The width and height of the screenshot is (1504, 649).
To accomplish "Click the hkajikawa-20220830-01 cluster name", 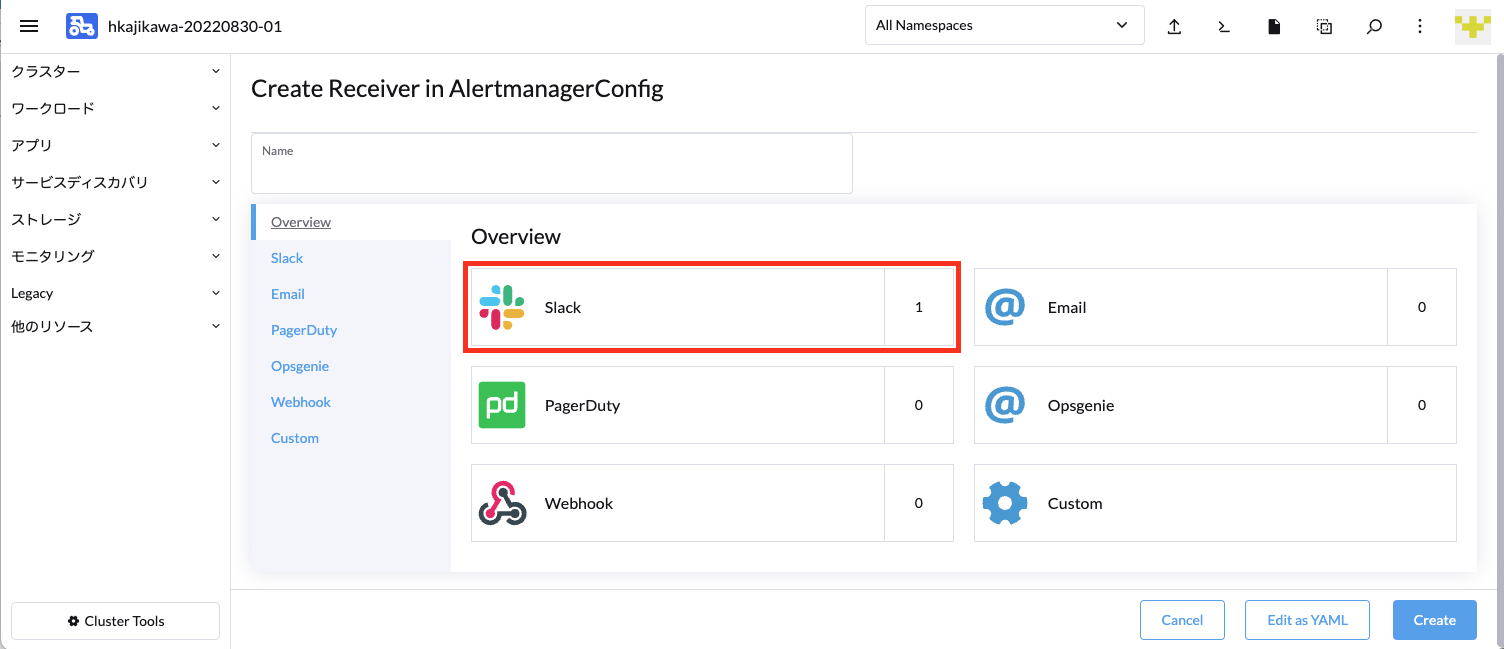I will 195,27.
